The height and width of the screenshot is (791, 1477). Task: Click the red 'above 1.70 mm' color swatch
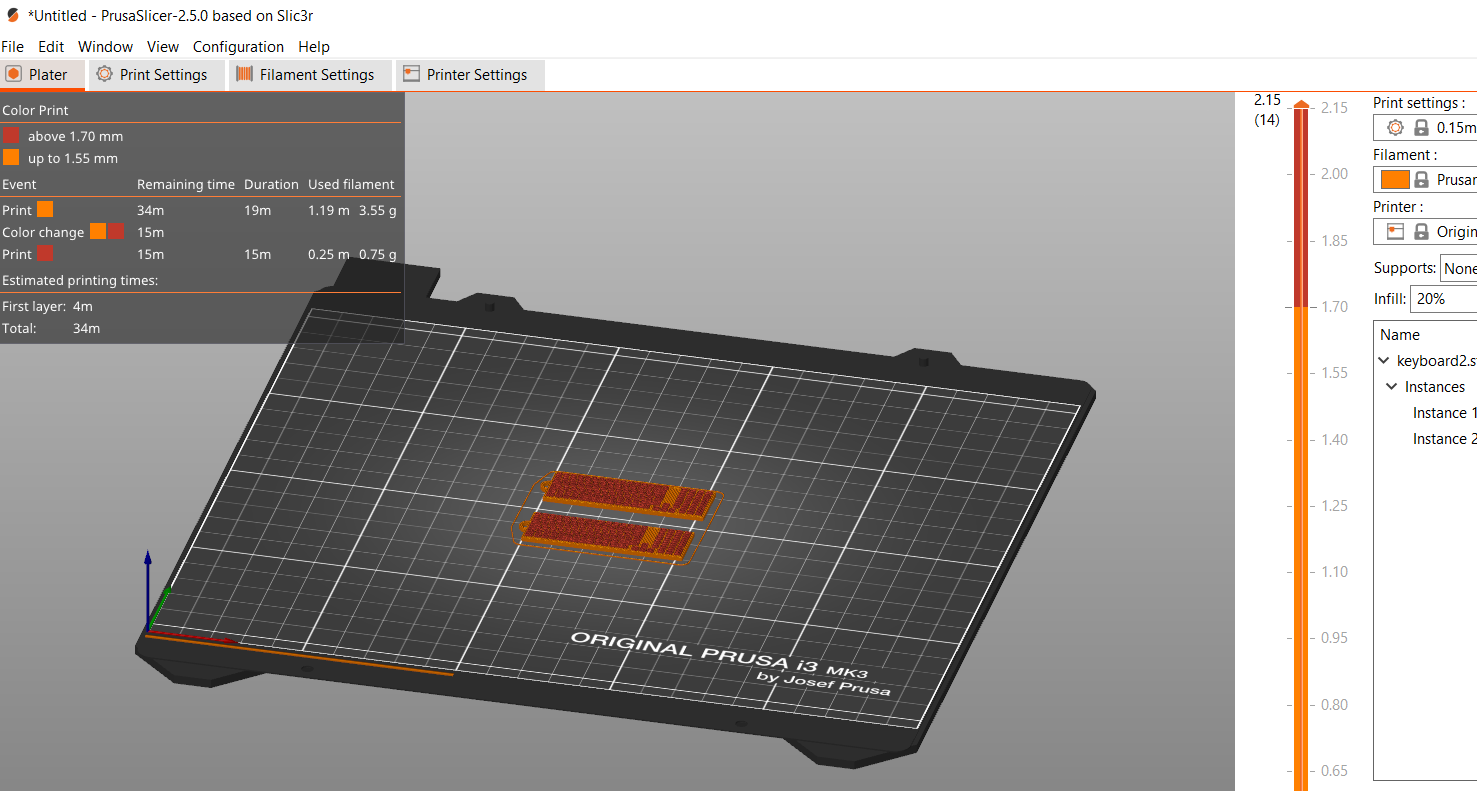point(12,136)
